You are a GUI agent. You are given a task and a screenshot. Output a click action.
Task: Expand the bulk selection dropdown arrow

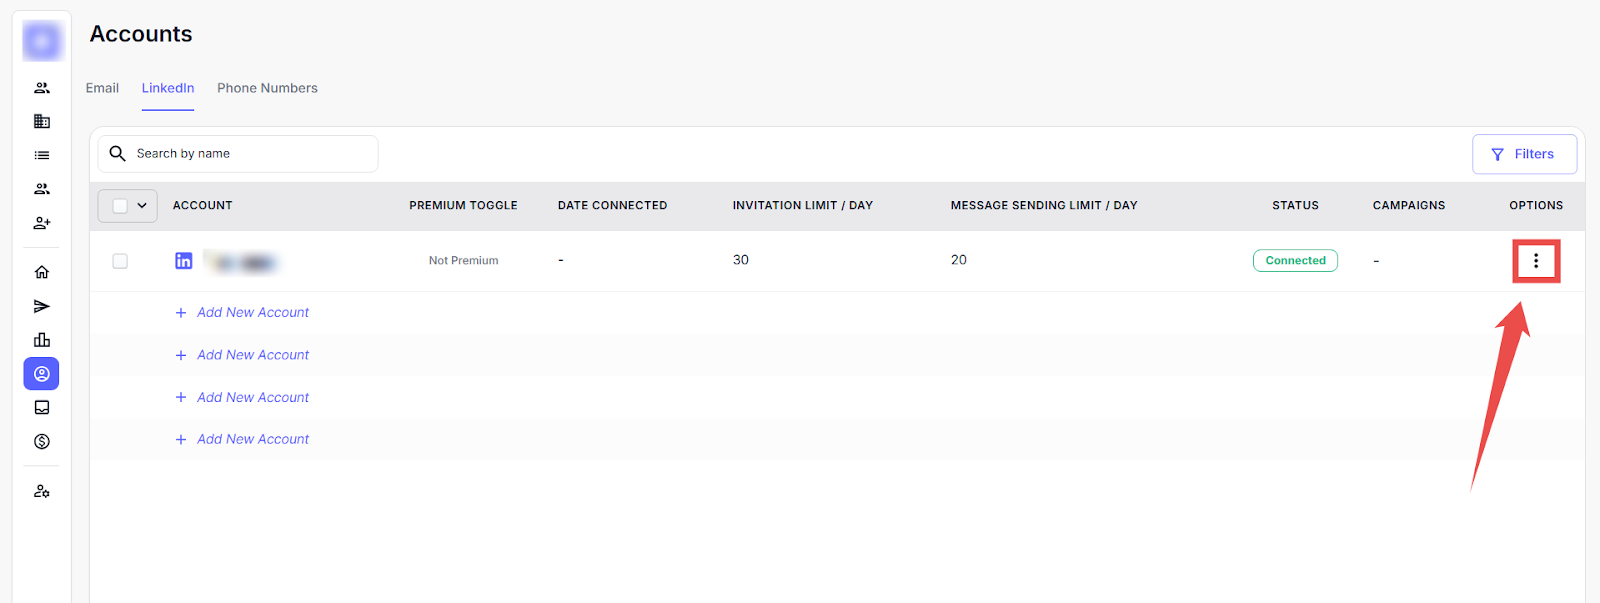pos(142,206)
